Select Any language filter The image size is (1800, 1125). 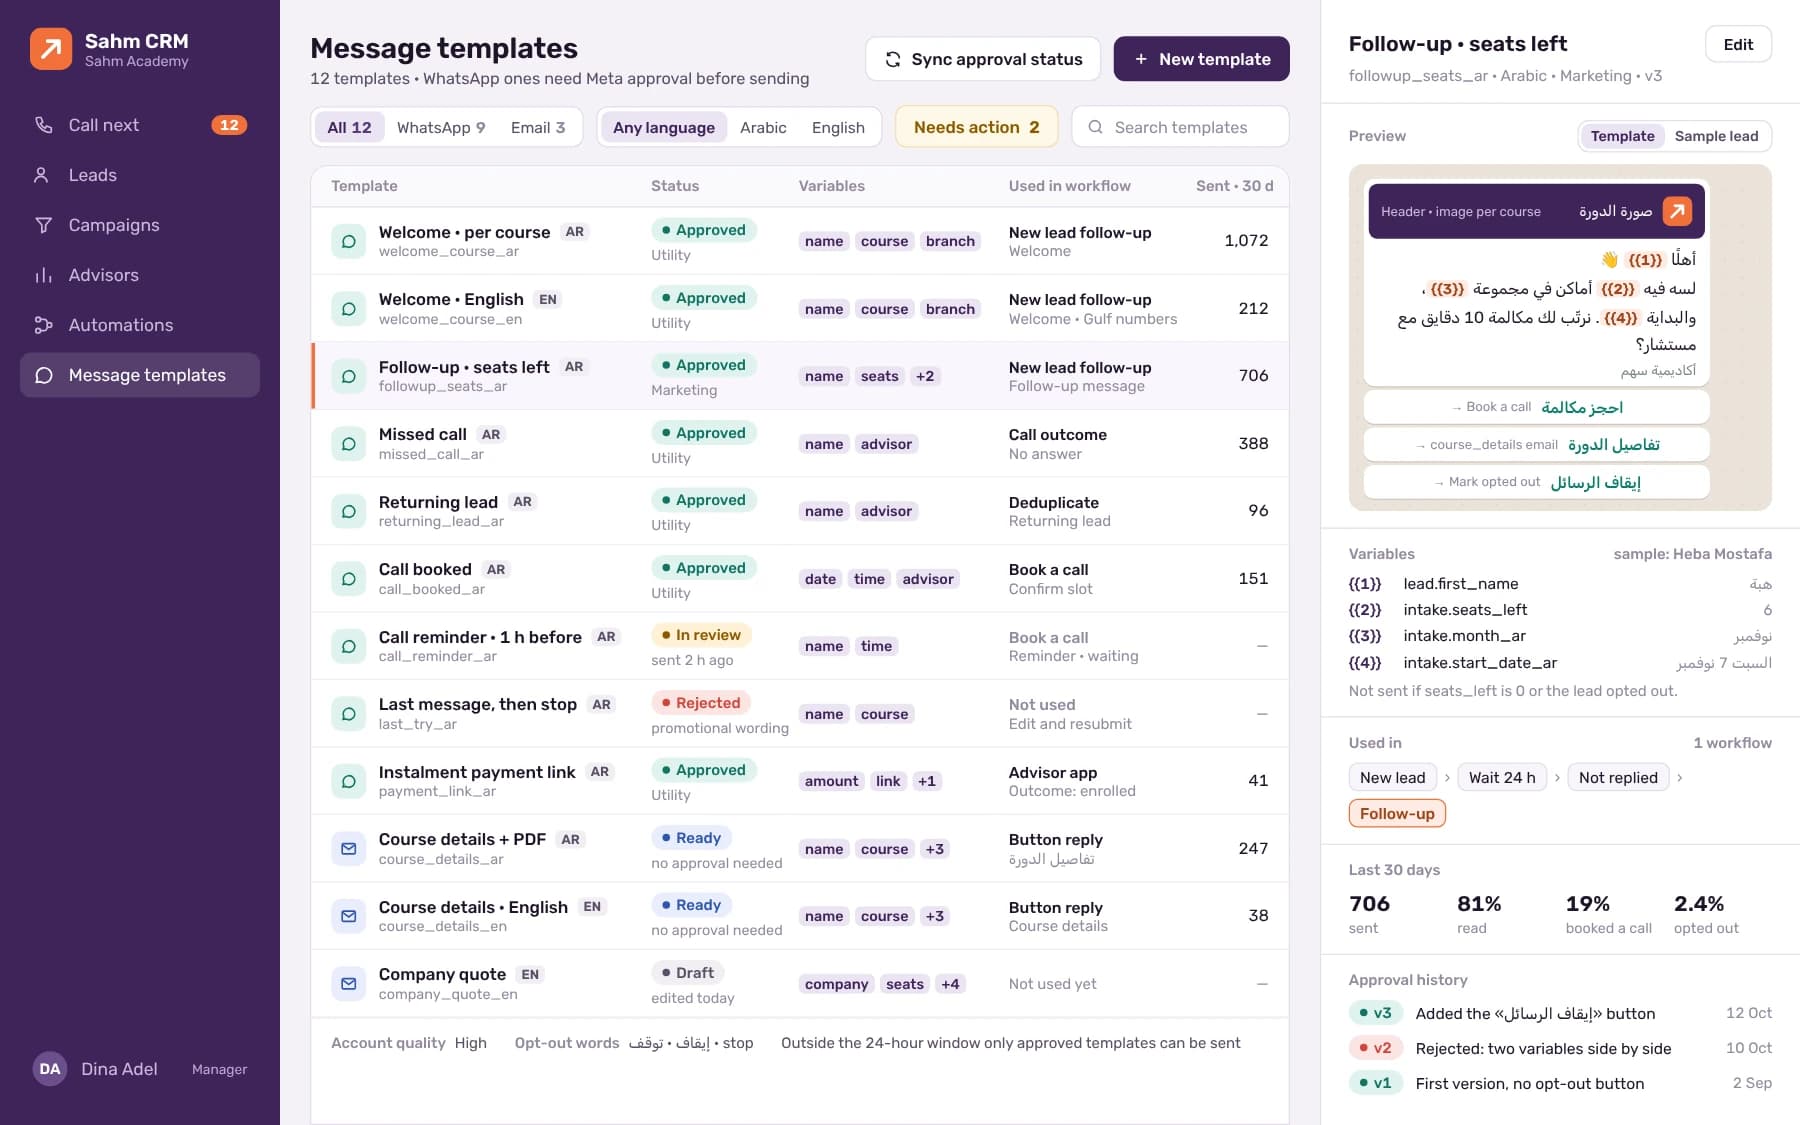(x=664, y=127)
